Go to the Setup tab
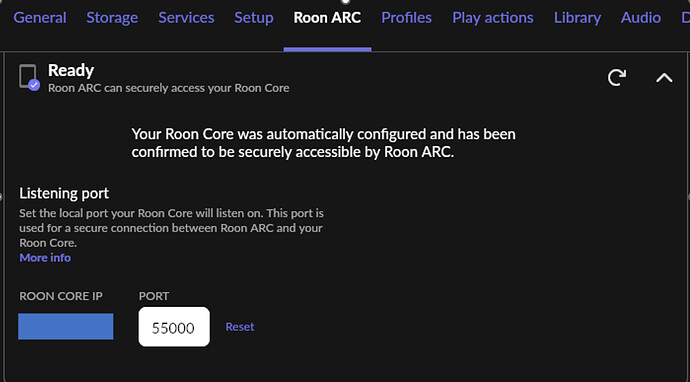 tap(254, 18)
